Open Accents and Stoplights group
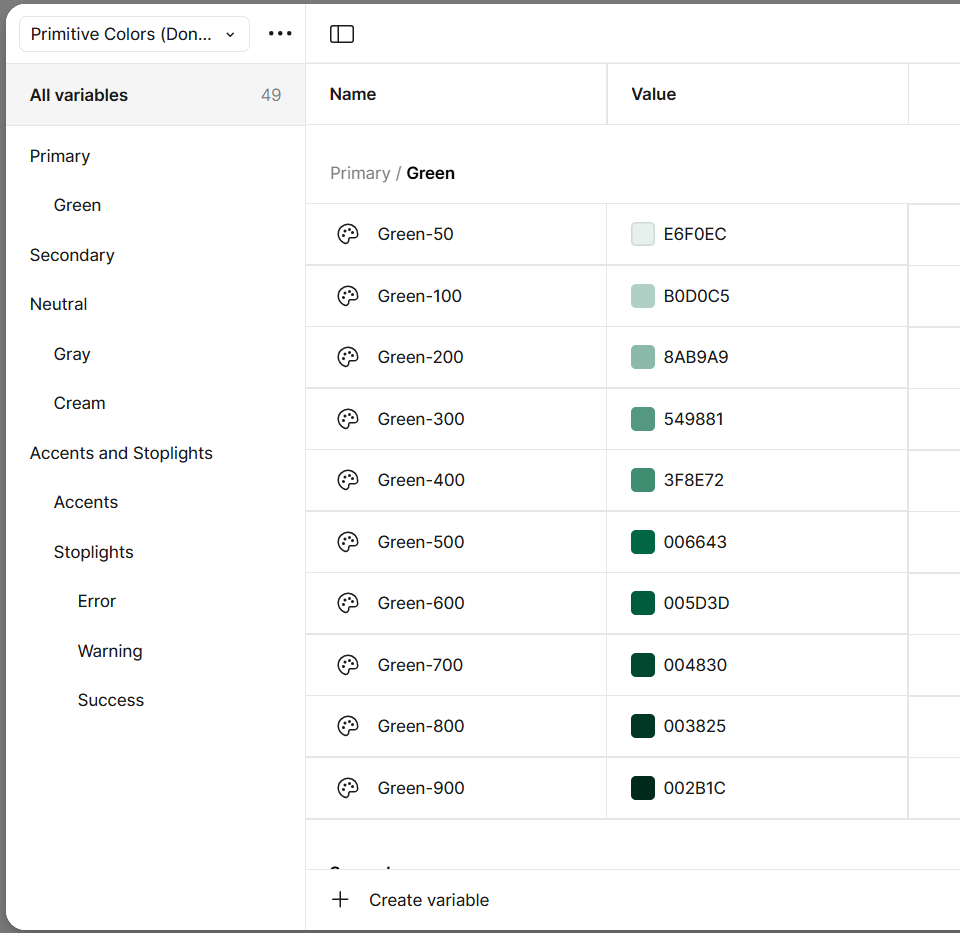The height and width of the screenshot is (933, 960). click(x=121, y=453)
